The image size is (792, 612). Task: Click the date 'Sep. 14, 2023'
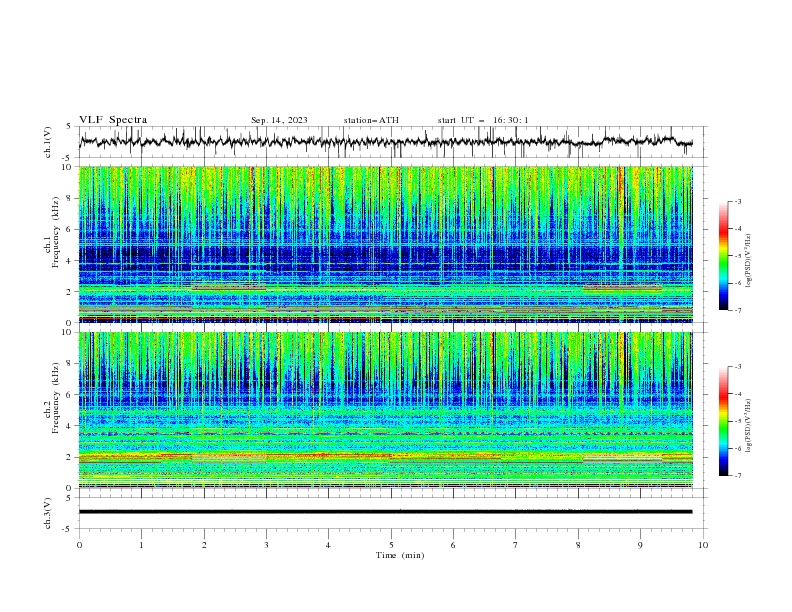[x=279, y=120]
